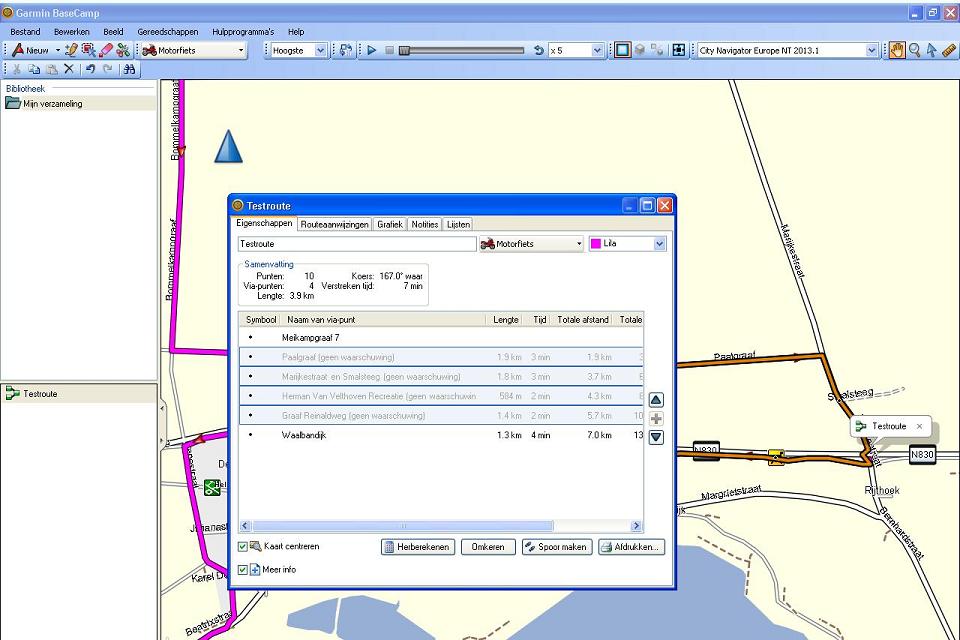Click the Afdrukken... button
Viewport: 960px width, 640px height.
coord(631,547)
